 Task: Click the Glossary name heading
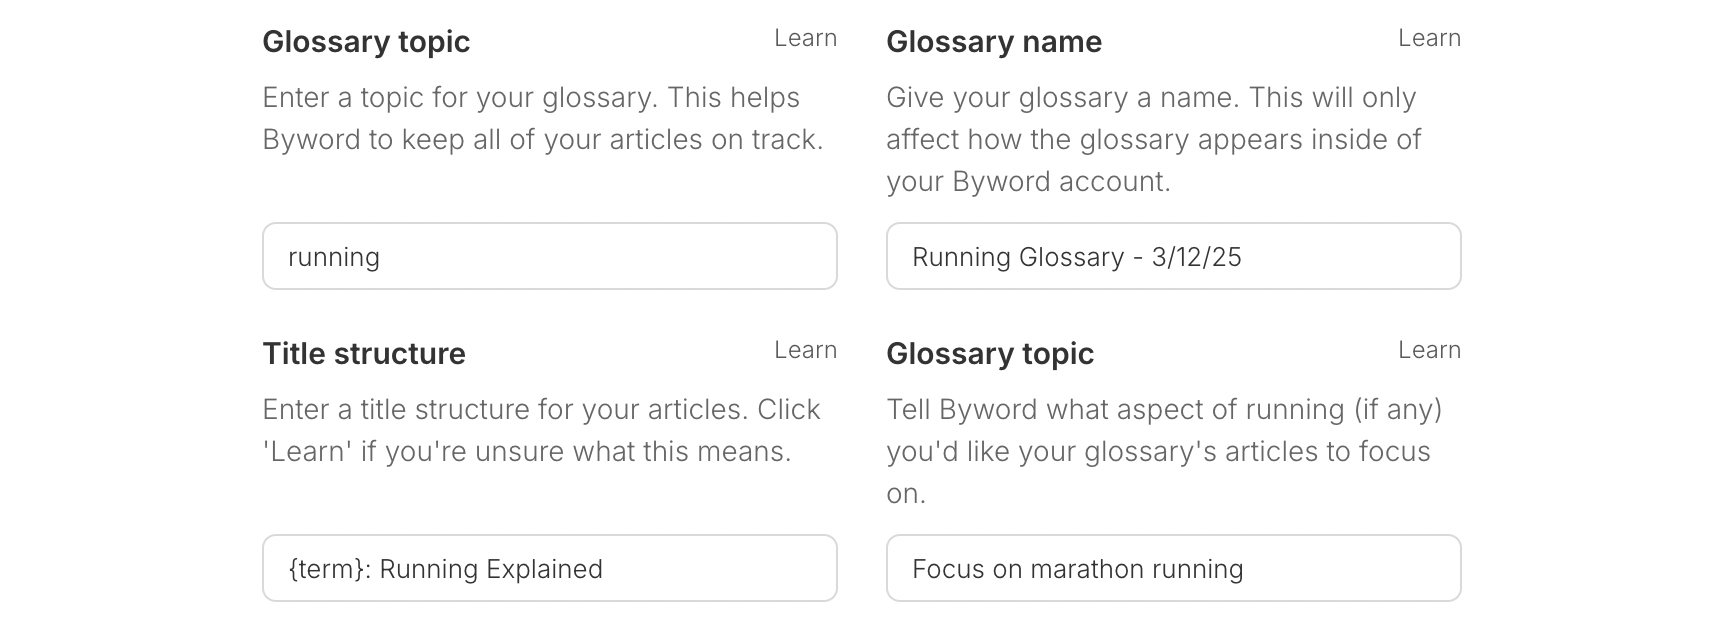(x=994, y=42)
